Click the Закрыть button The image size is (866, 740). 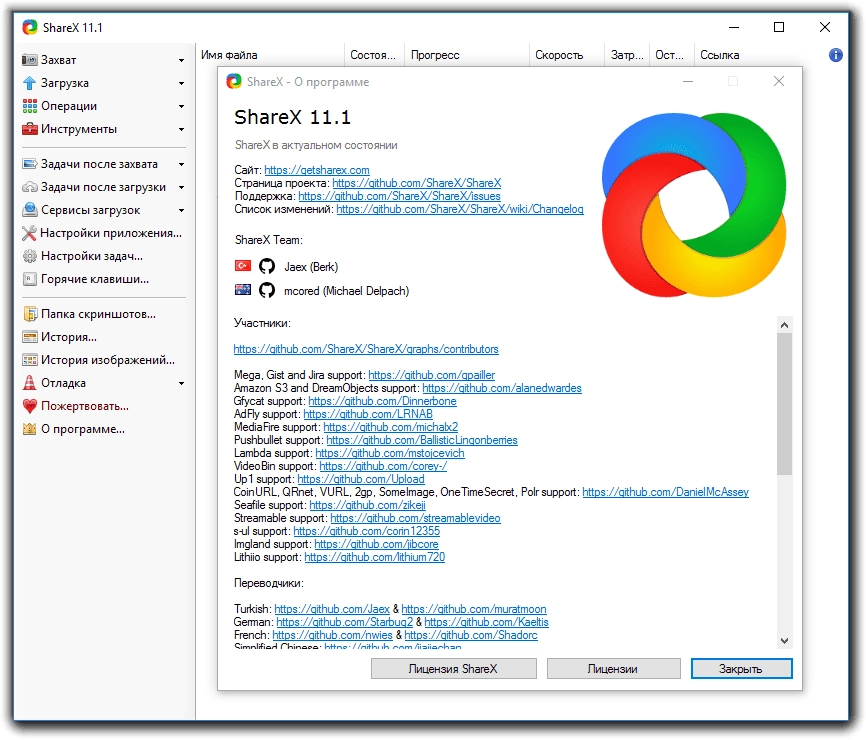pos(741,669)
